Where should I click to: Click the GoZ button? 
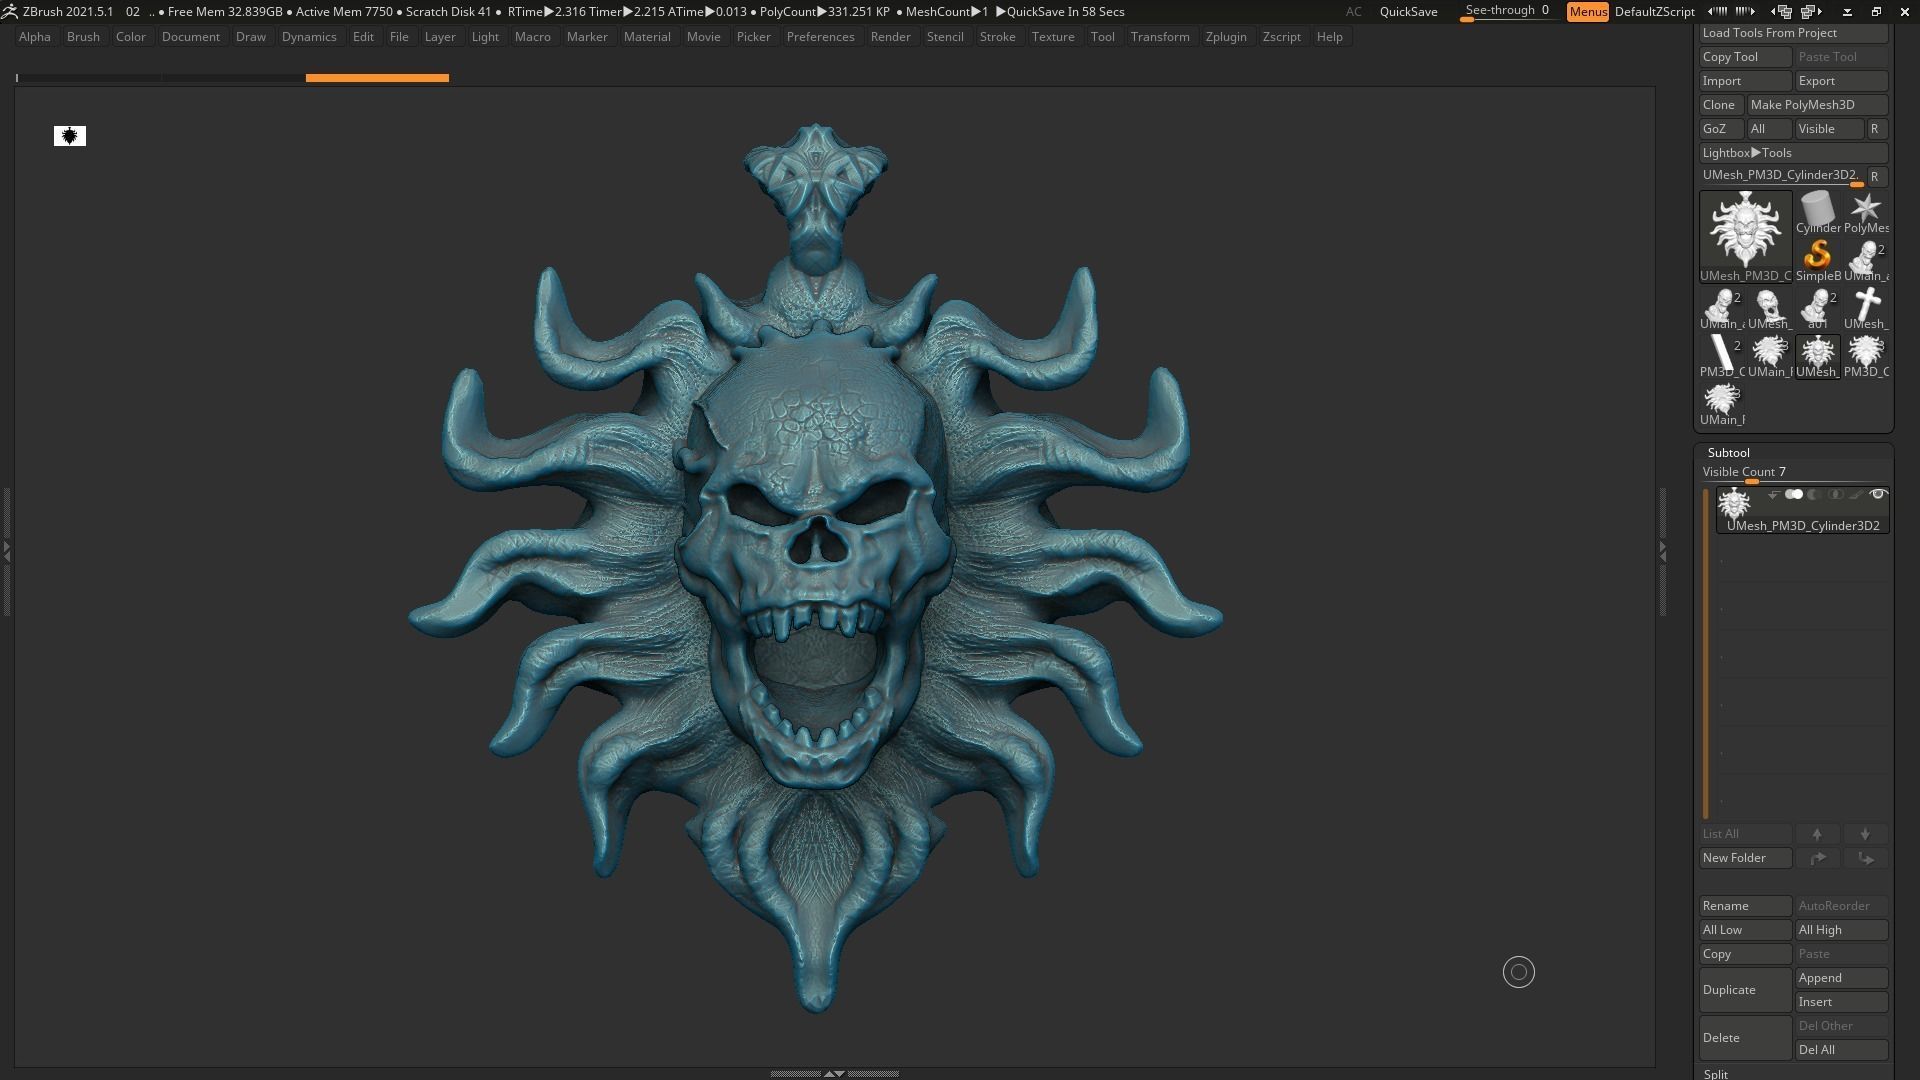click(x=1722, y=129)
